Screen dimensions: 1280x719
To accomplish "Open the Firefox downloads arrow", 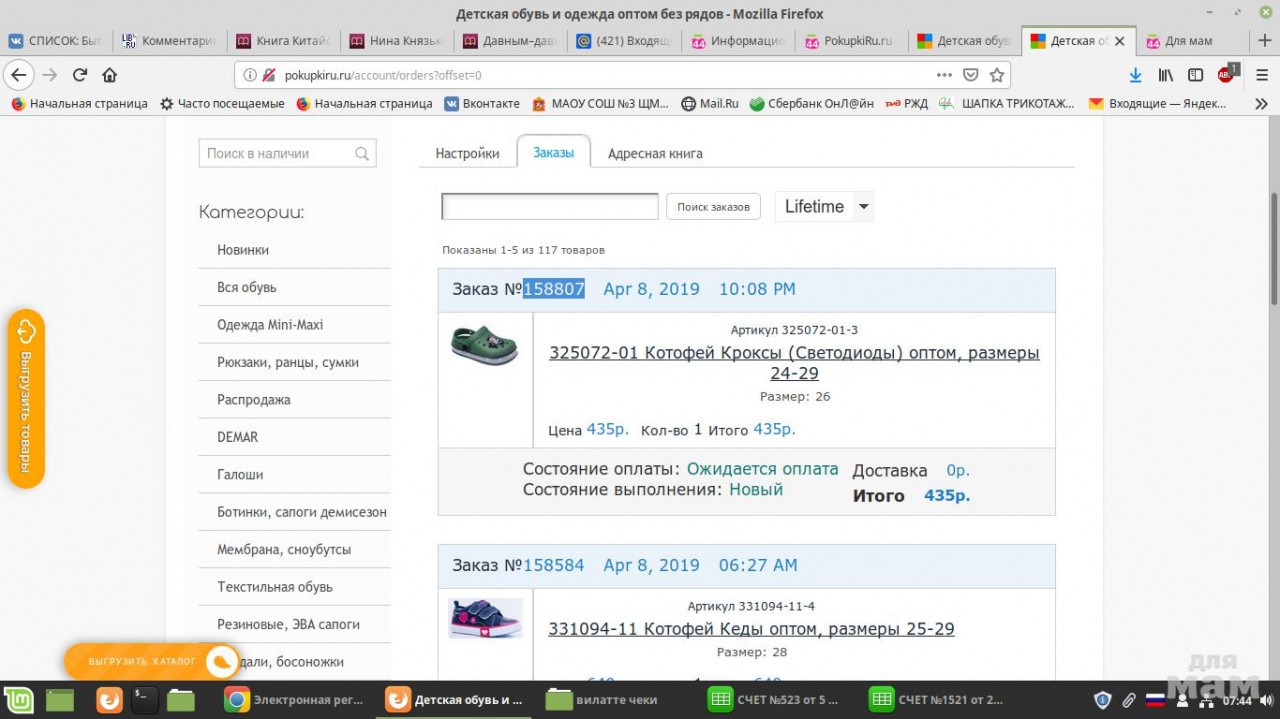I will [1135, 75].
